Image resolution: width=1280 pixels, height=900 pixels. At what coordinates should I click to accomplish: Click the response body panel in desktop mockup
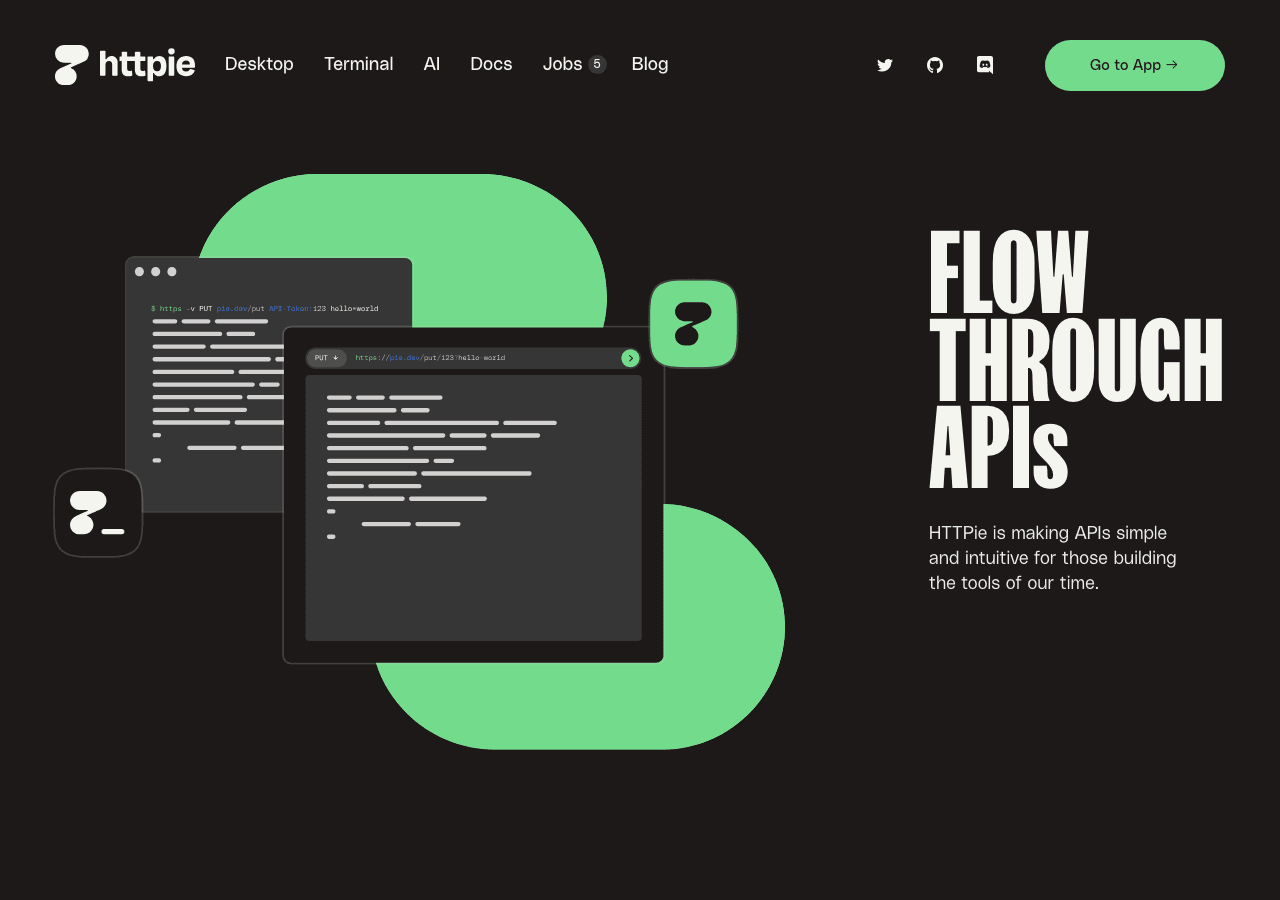(x=473, y=508)
